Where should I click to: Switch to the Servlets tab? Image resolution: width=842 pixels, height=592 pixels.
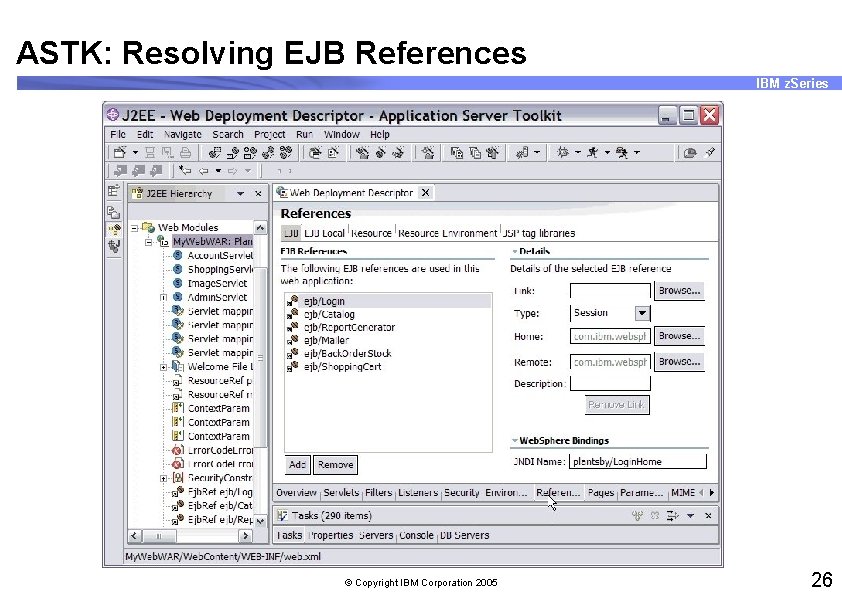(341, 492)
